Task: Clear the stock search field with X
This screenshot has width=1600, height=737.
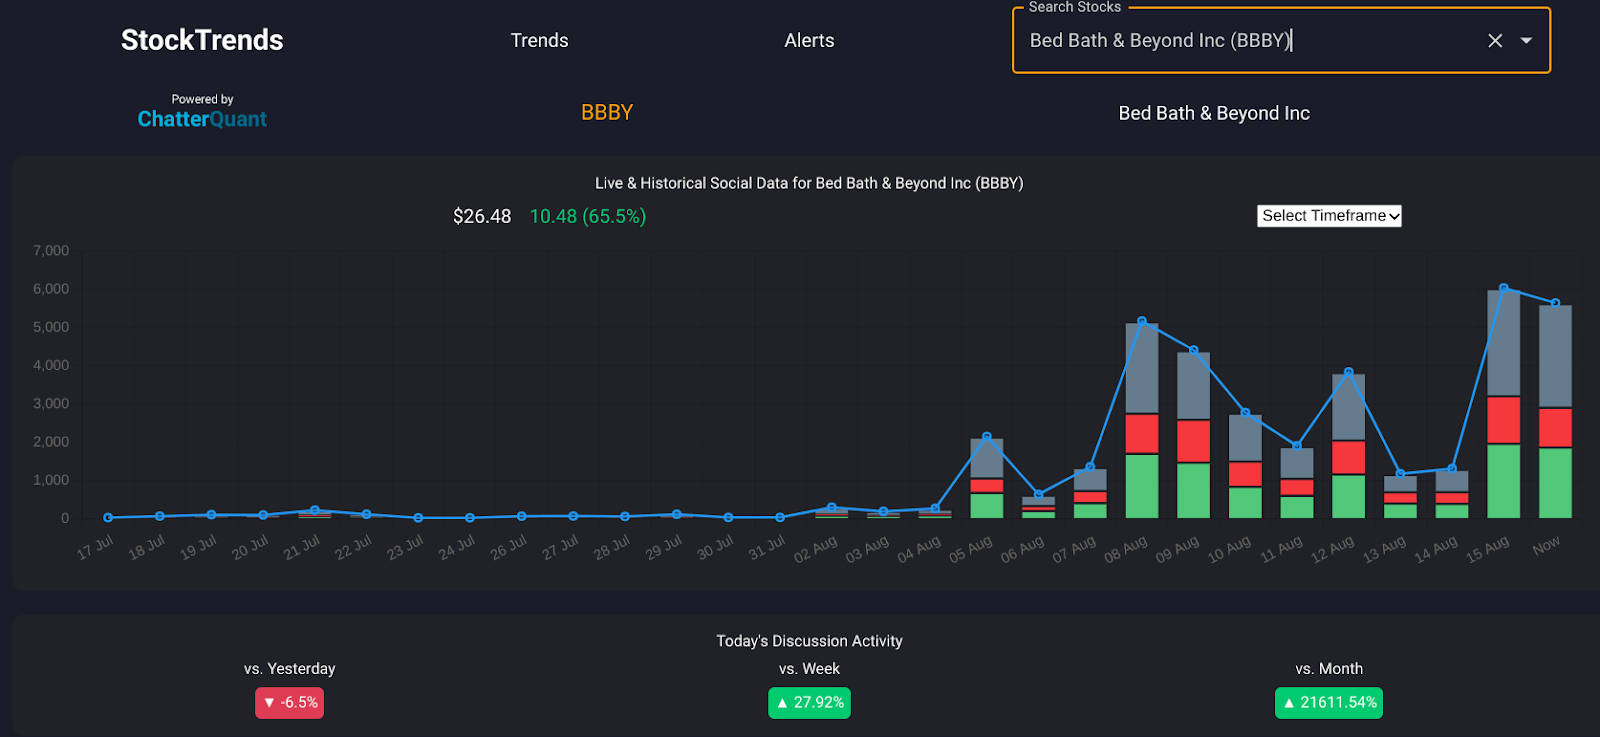Action: [x=1495, y=41]
